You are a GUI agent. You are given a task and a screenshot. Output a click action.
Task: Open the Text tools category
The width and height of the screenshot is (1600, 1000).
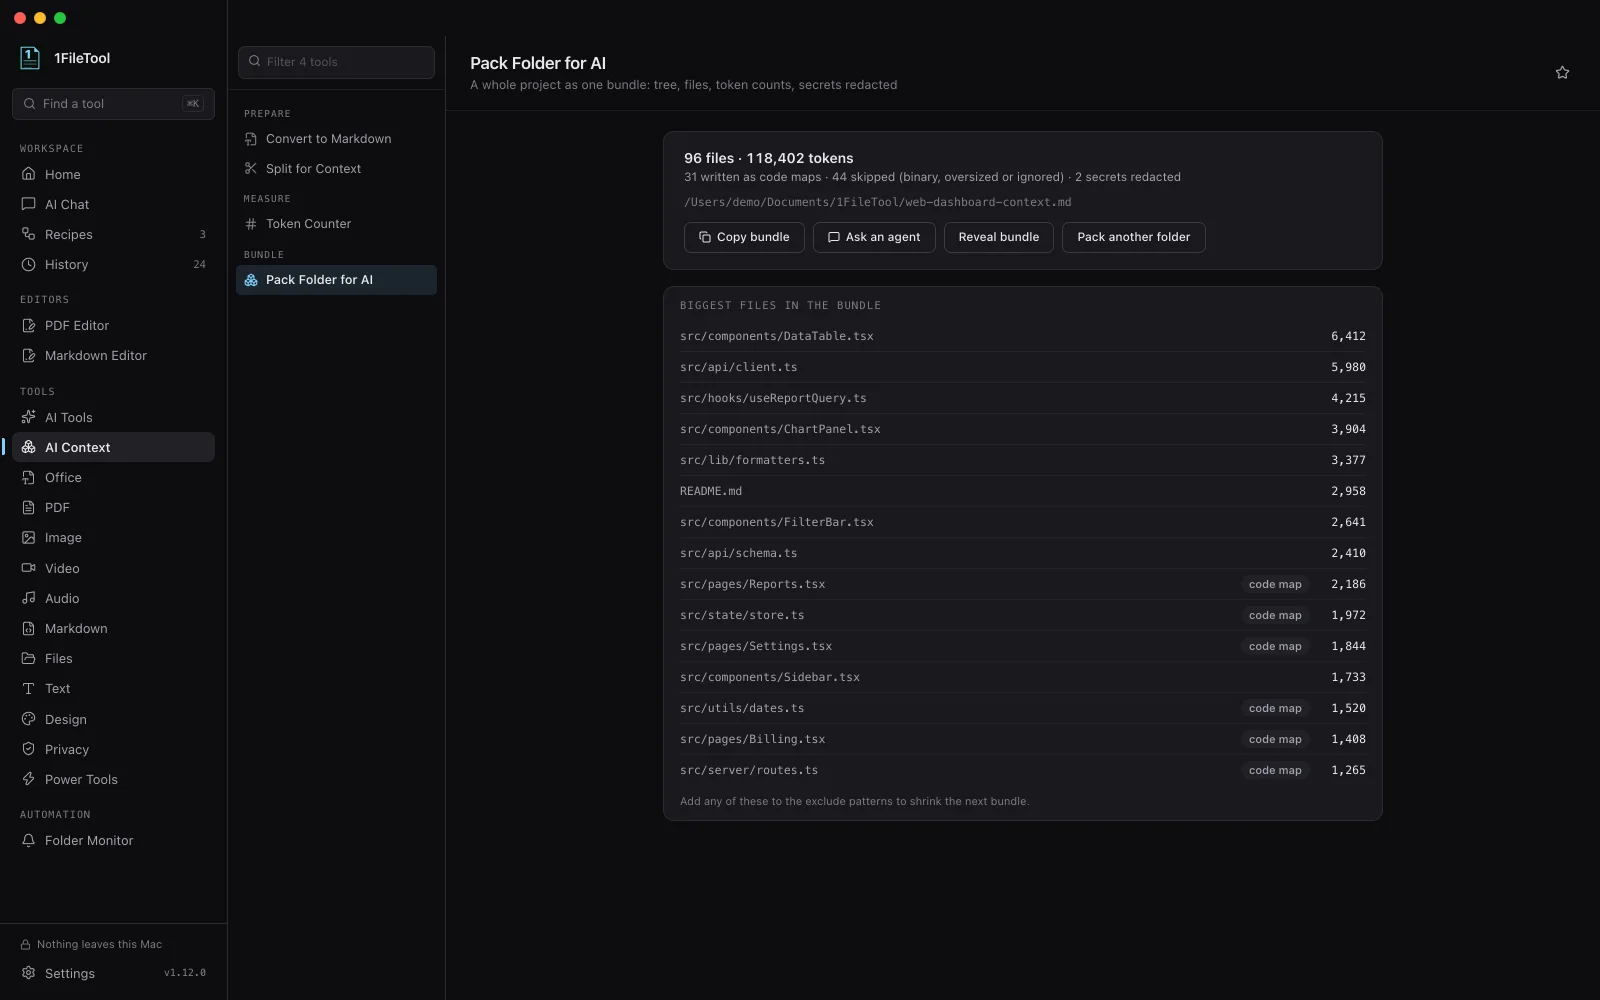[113, 688]
